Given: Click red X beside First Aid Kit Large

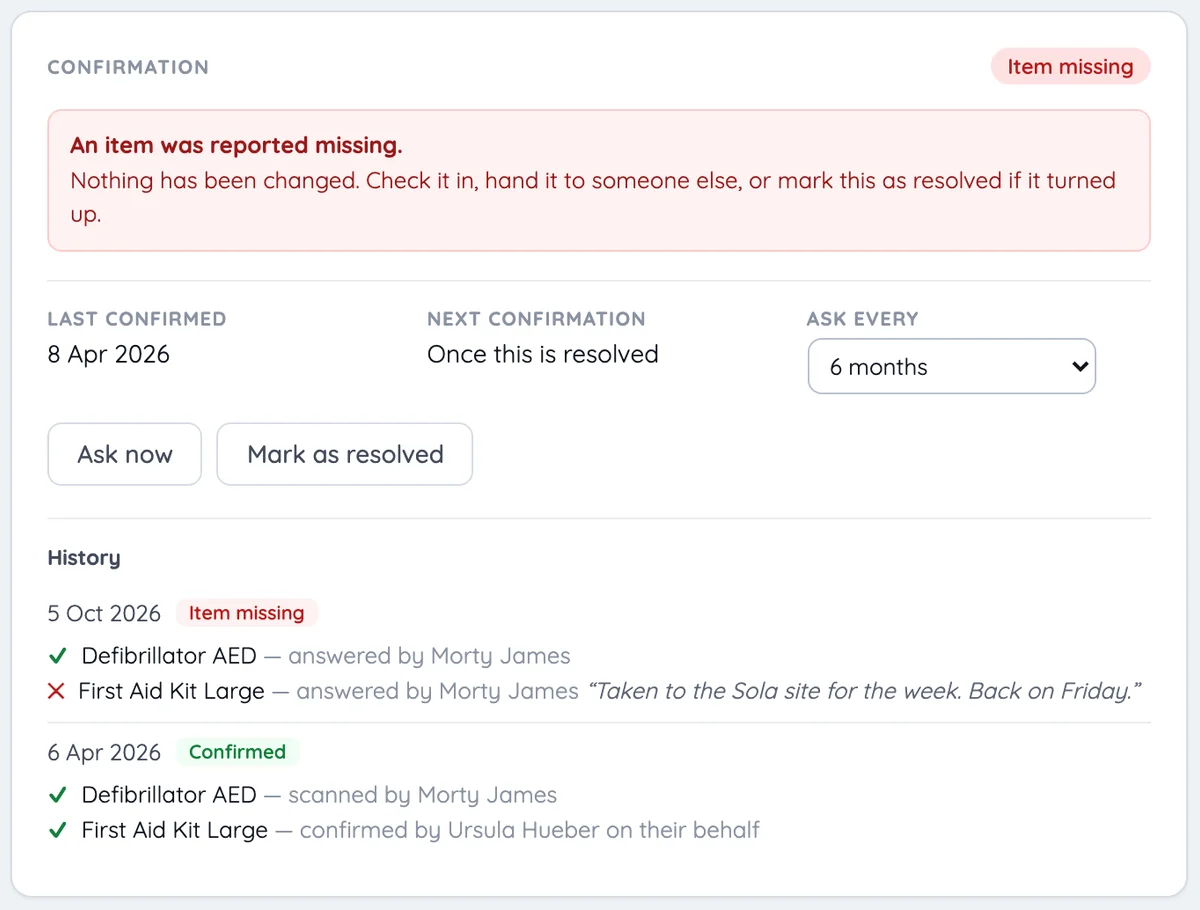Looking at the screenshot, I should tap(57, 692).
